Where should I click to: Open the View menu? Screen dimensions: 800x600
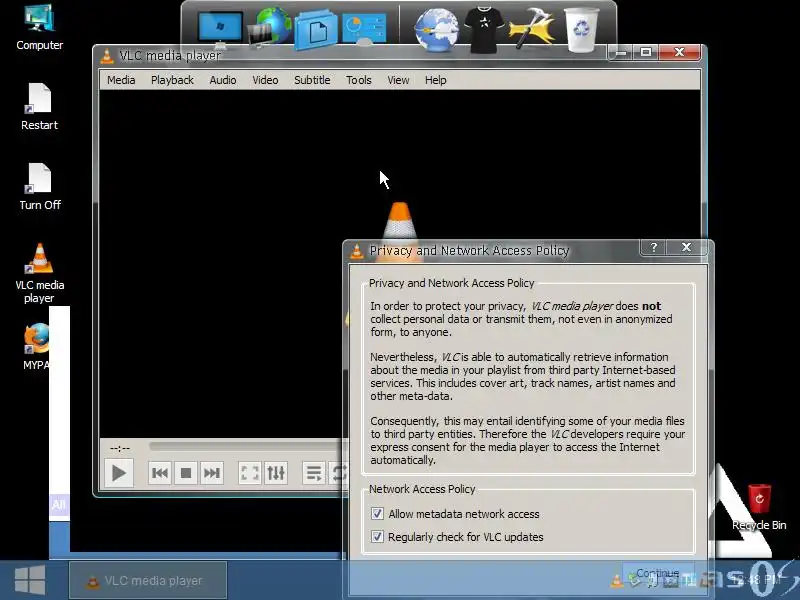(x=398, y=80)
